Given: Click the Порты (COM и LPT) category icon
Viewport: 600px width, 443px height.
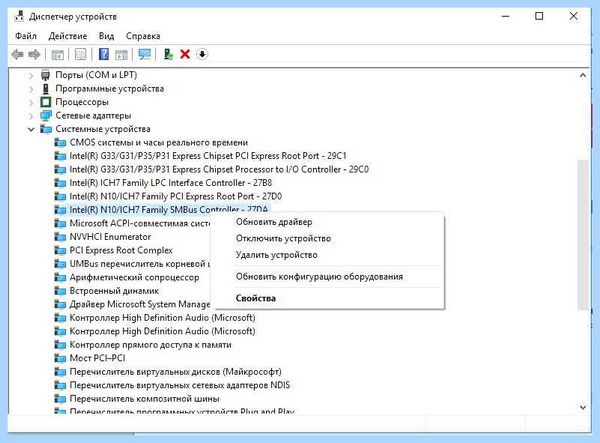Looking at the screenshot, I should 46,75.
